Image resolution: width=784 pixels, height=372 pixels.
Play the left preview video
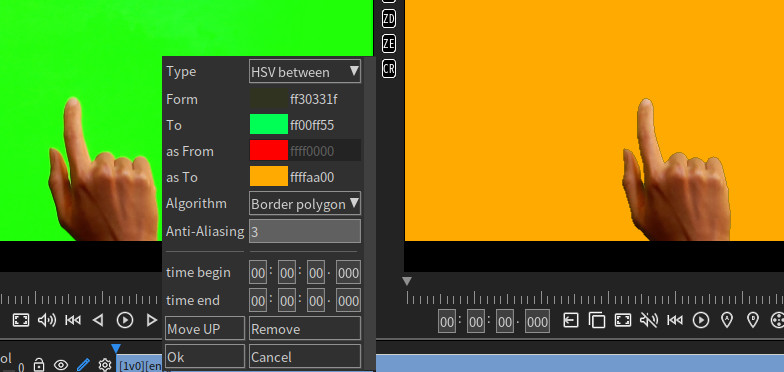click(x=125, y=320)
